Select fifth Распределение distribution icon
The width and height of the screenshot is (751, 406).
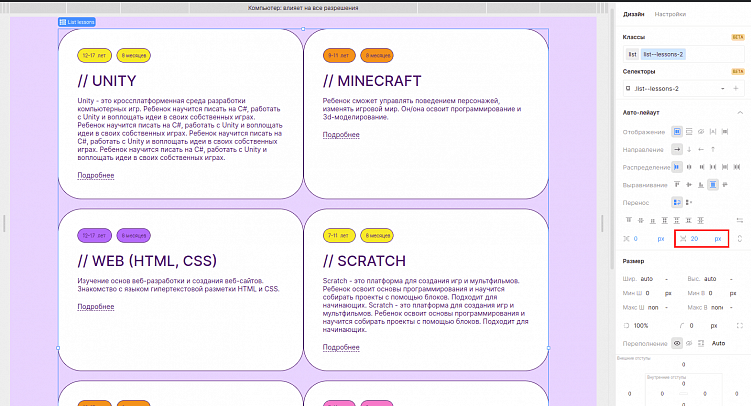click(725, 167)
